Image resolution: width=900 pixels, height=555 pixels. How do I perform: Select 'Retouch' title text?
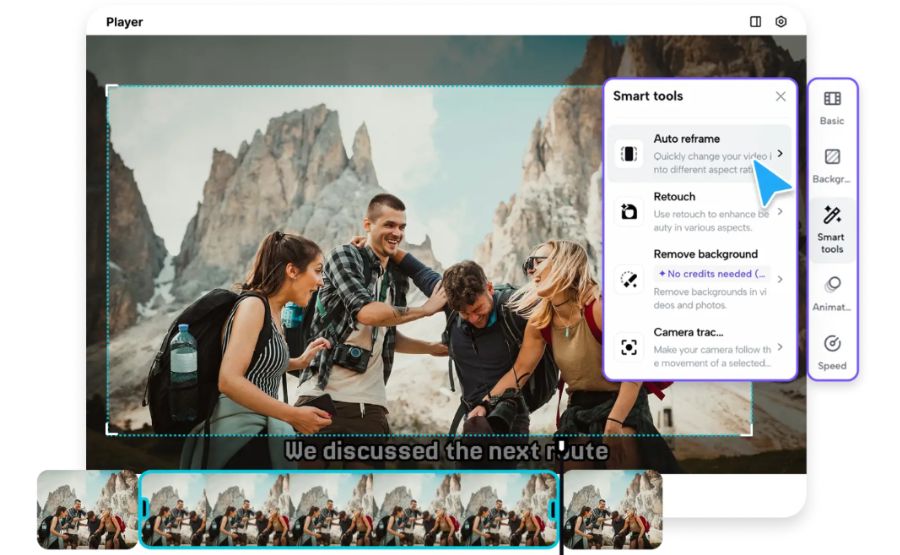pyautogui.click(x=674, y=197)
